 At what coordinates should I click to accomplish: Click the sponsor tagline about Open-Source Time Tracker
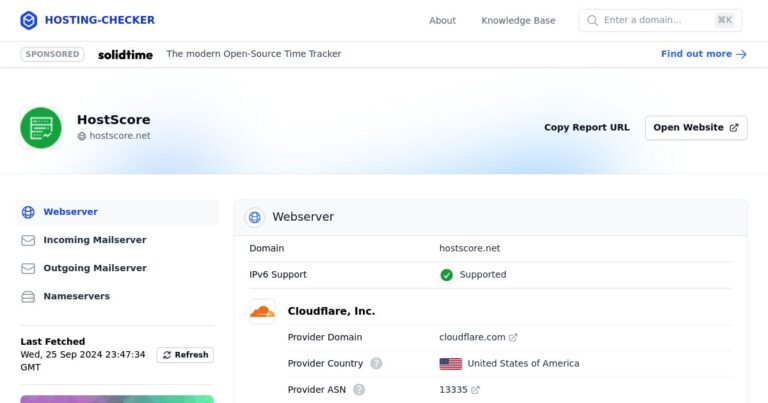click(254, 54)
